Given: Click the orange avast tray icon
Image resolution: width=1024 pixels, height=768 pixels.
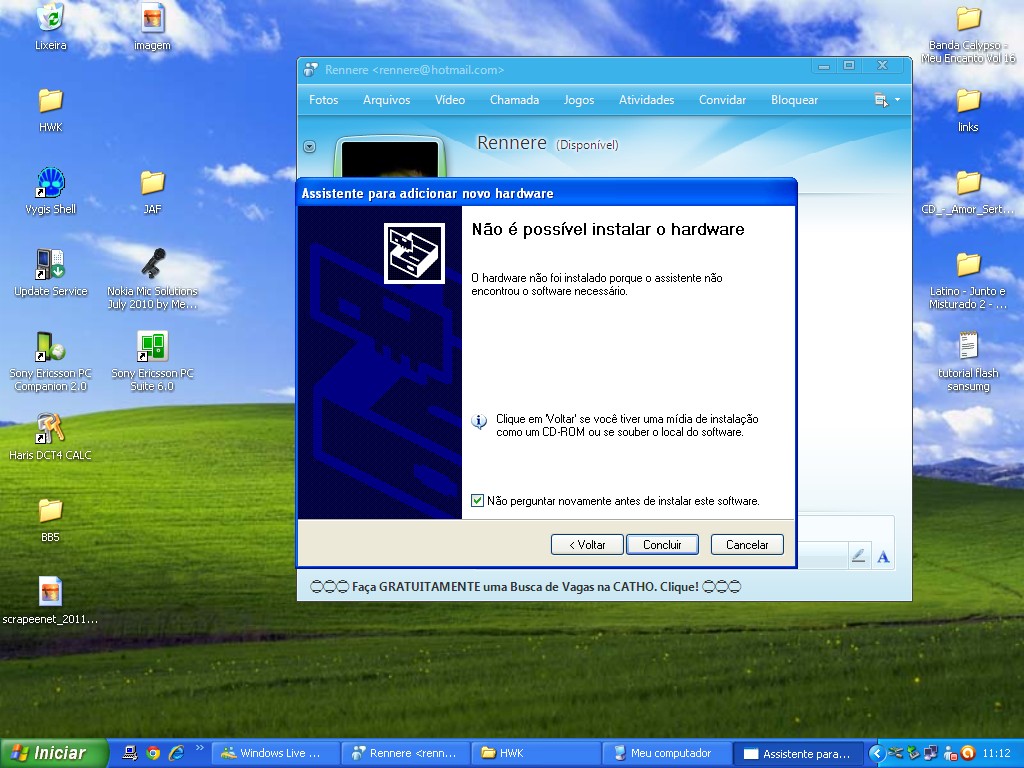Looking at the screenshot, I should (968, 753).
